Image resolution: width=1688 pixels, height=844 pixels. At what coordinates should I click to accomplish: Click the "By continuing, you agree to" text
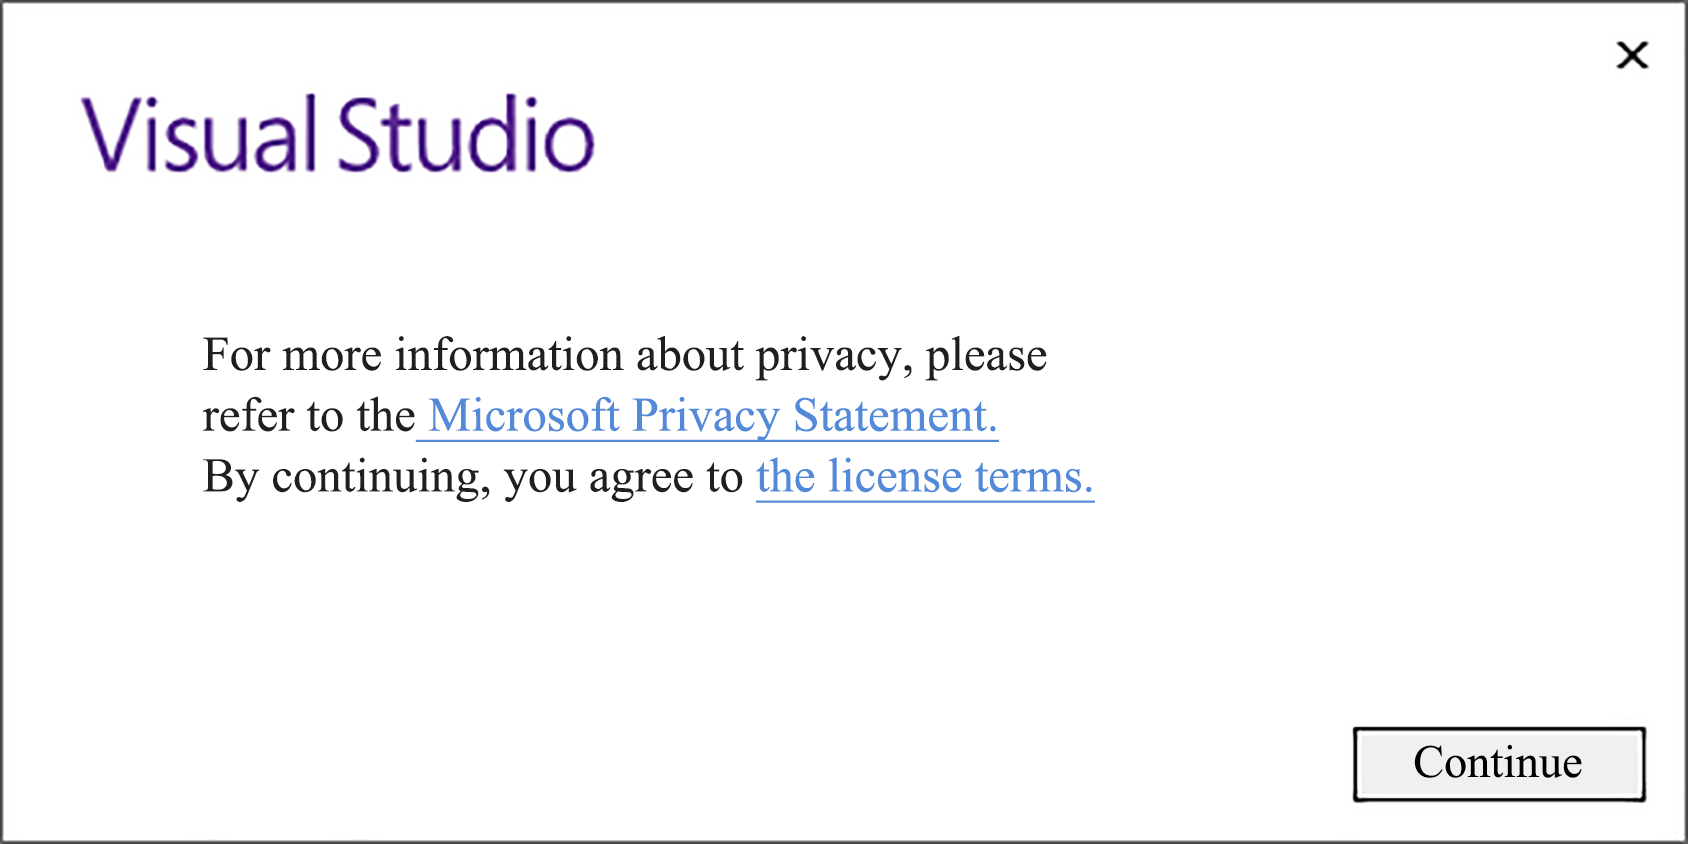tap(472, 477)
